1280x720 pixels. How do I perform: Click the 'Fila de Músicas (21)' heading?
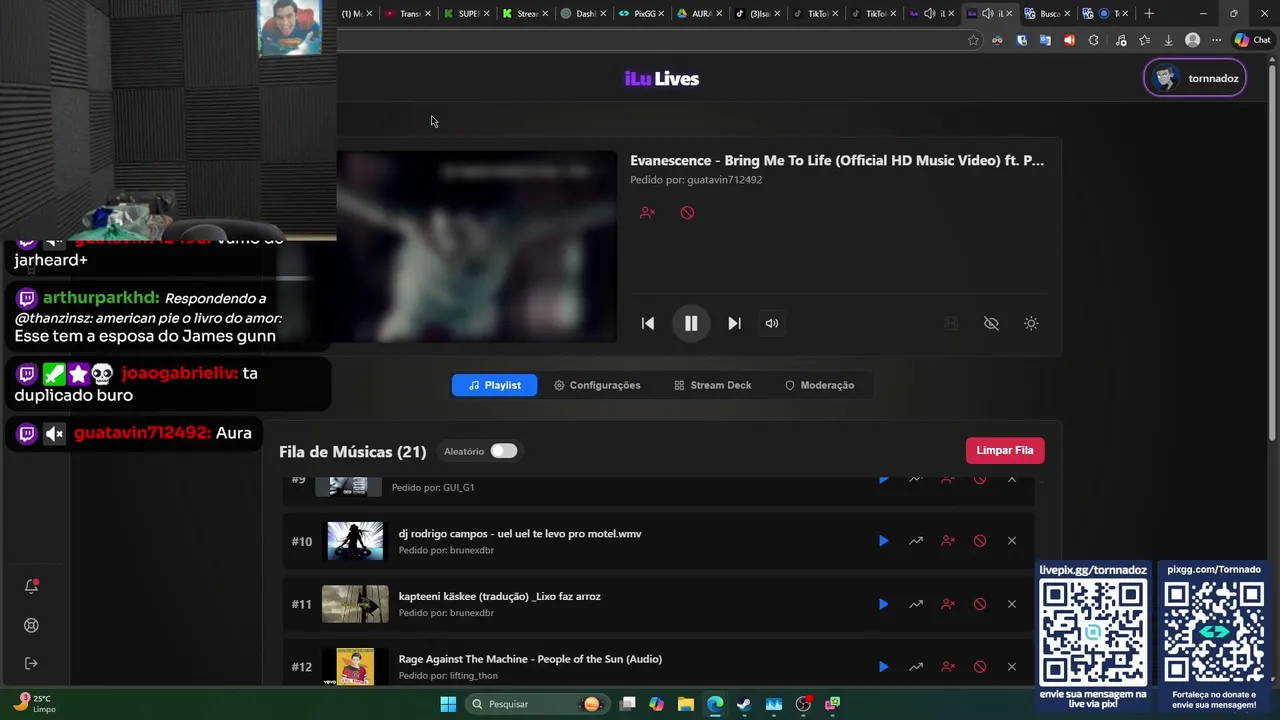[x=353, y=452]
